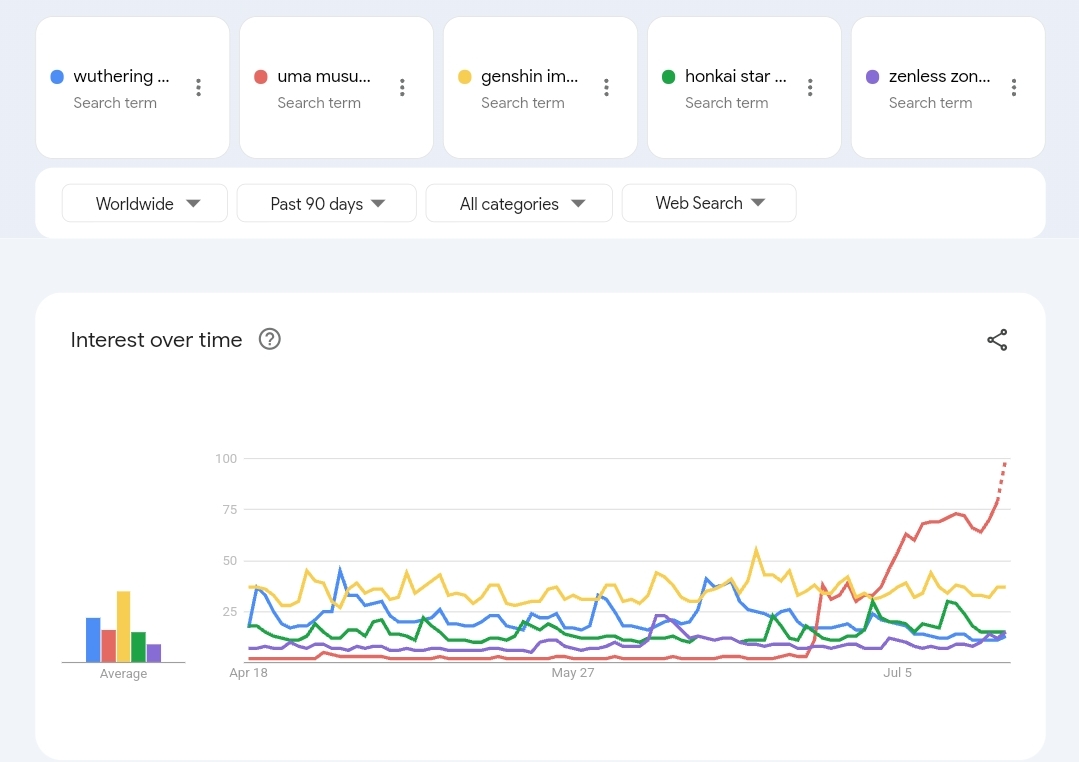
Task: Click yellow color dot of genshin term
Action: 464,76
